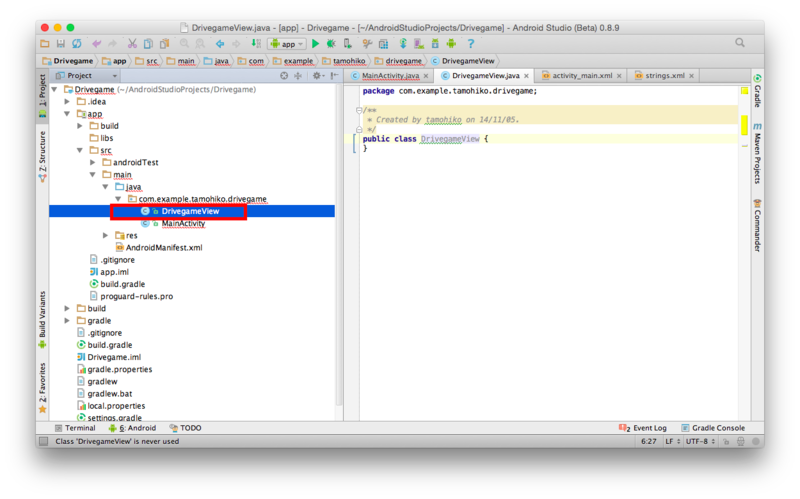Screen dimensions: 800x499
Task: Open the project panel gear settings
Action: [318, 76]
